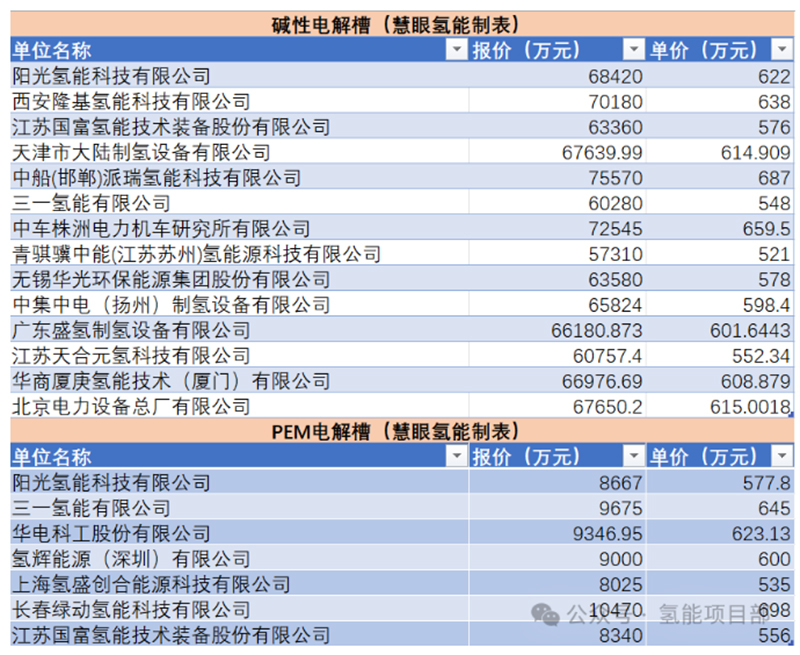Click quote value 67650.2

tap(608, 407)
